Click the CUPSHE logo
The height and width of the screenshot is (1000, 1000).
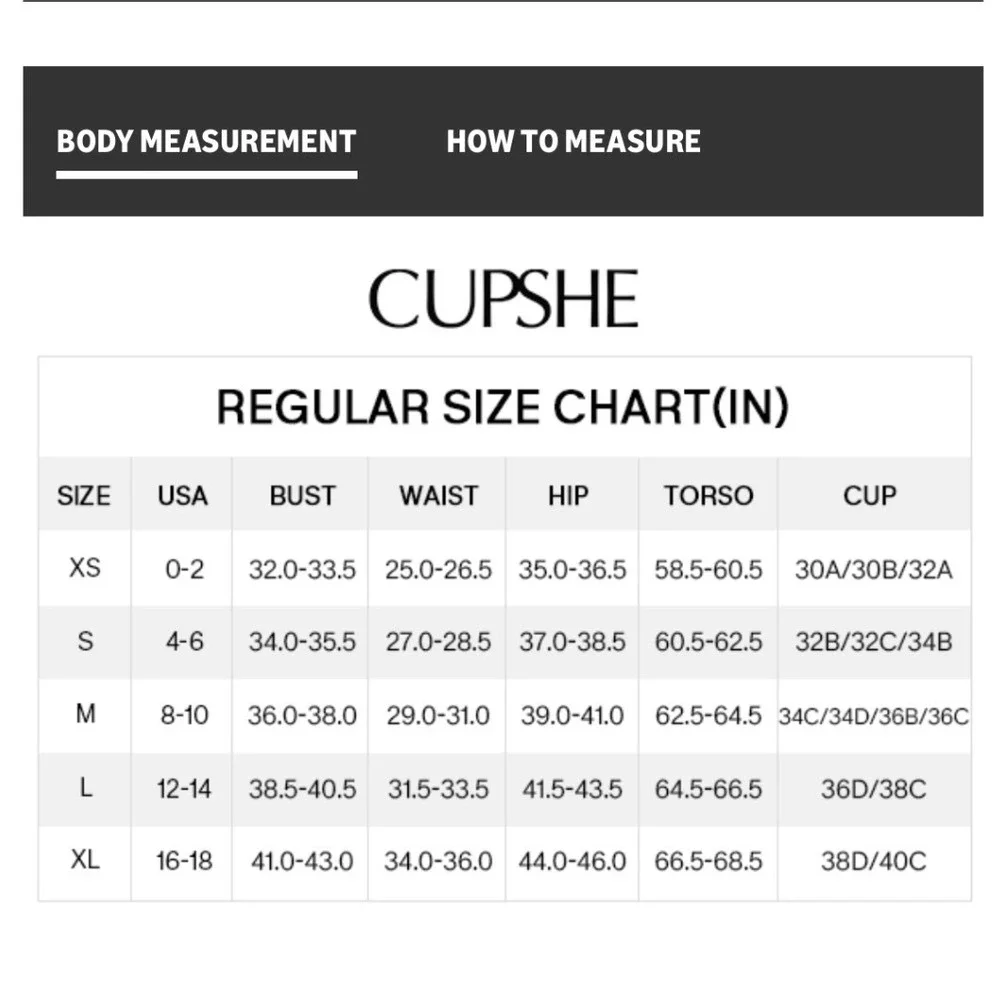(503, 299)
